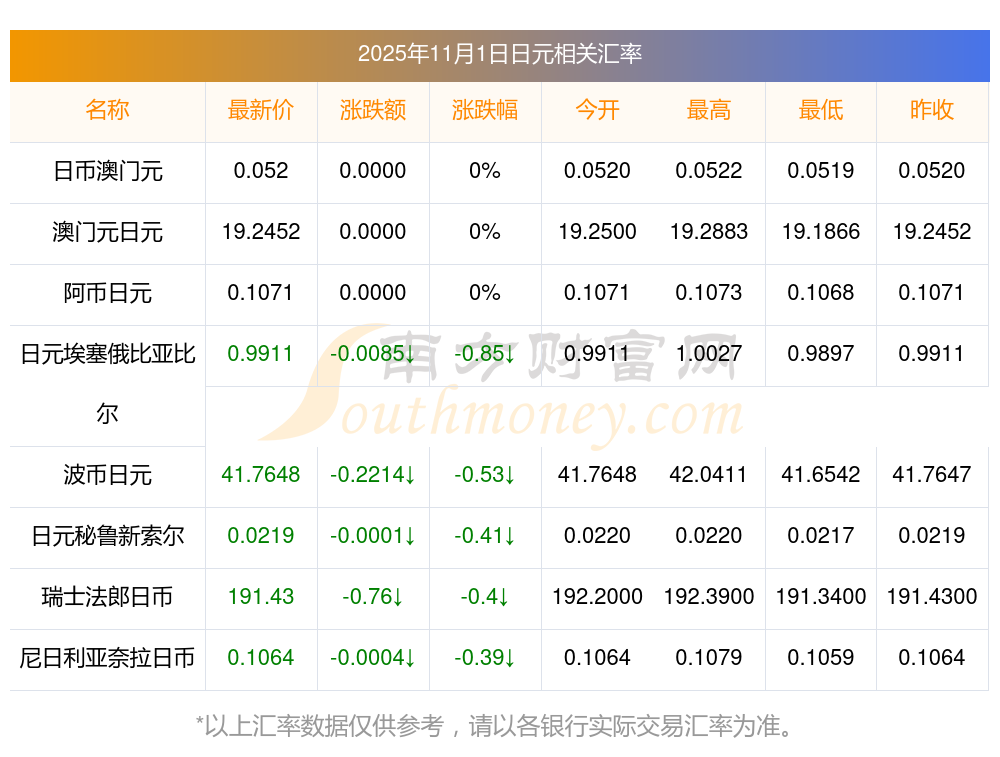This screenshot has width=1000, height=757.
Task: Click the green -0.85↓ percent change
Action: click(x=485, y=354)
